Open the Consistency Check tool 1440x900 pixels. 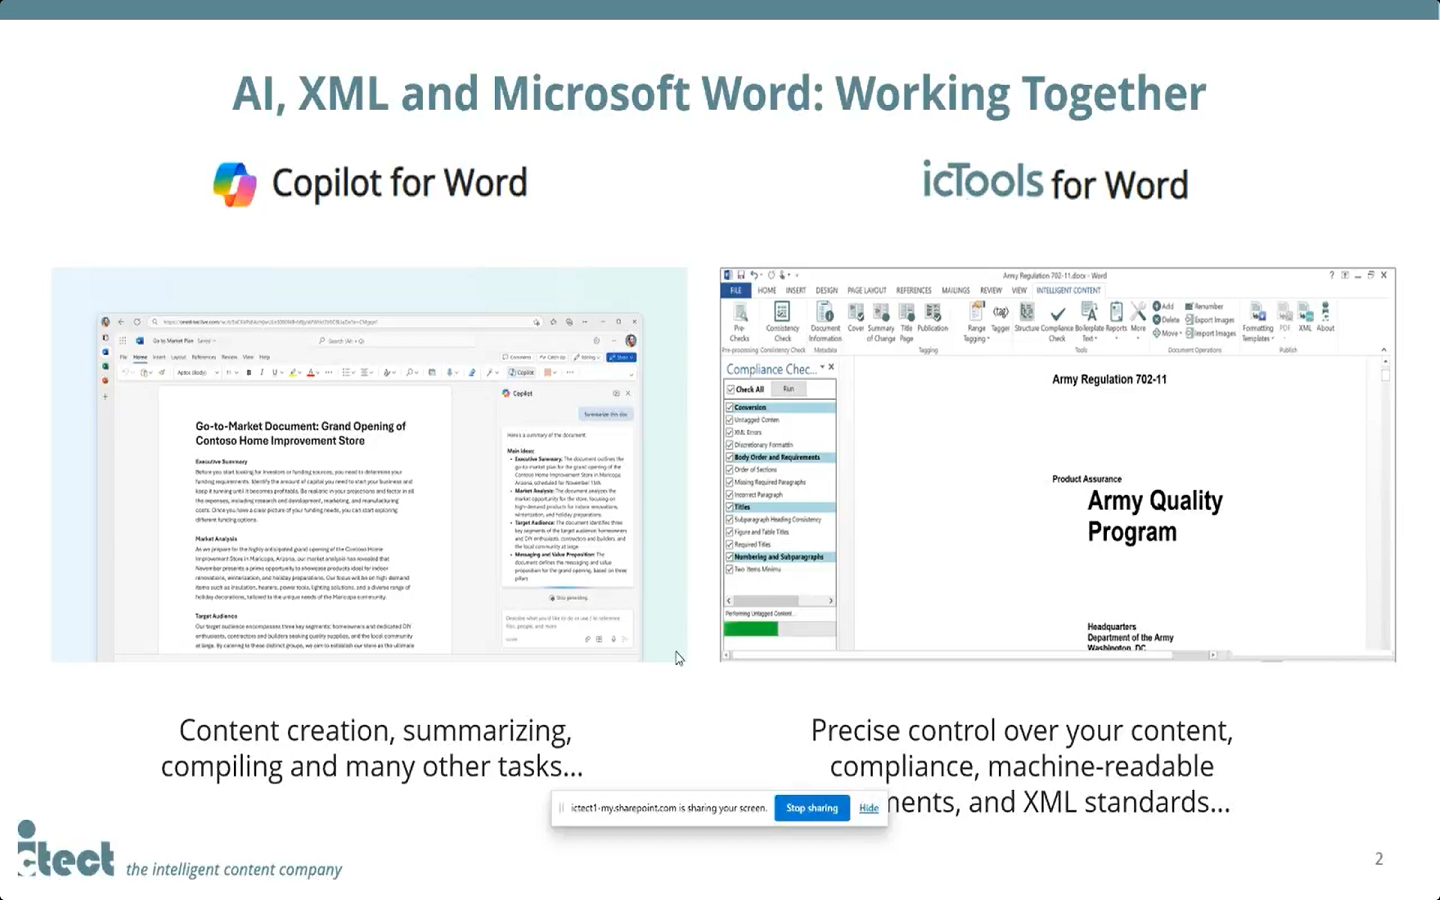click(x=782, y=318)
